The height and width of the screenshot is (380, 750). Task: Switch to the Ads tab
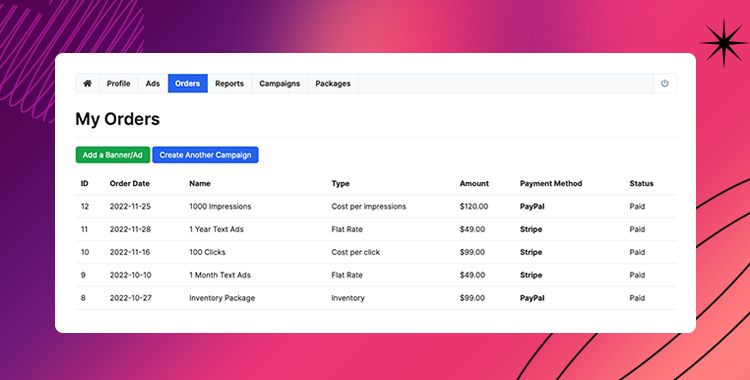[x=153, y=83]
